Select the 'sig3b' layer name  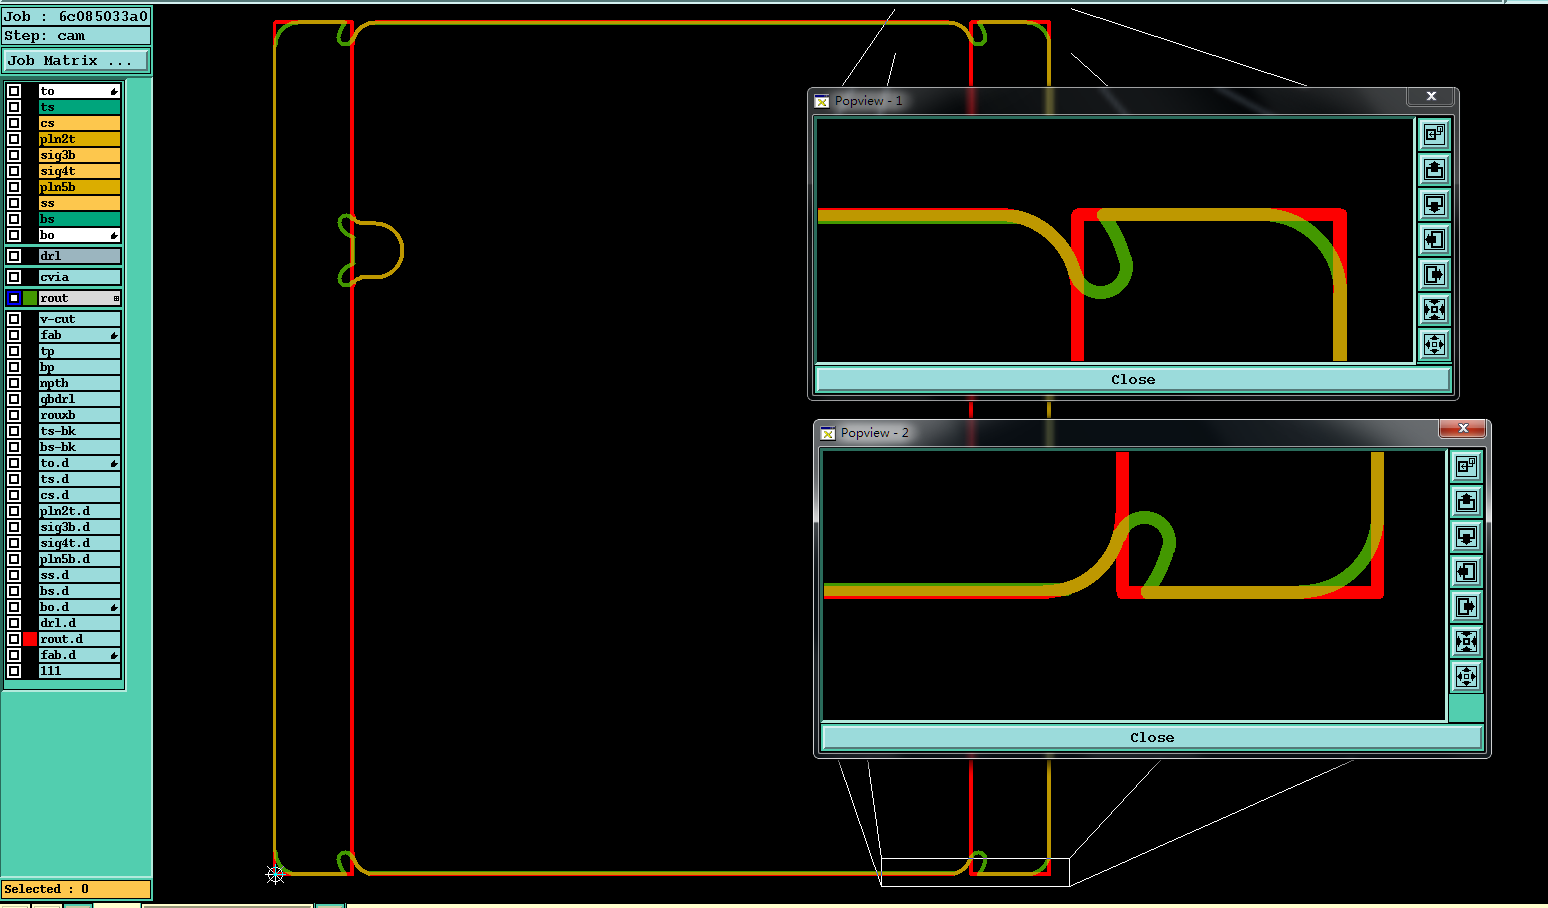[x=80, y=155]
